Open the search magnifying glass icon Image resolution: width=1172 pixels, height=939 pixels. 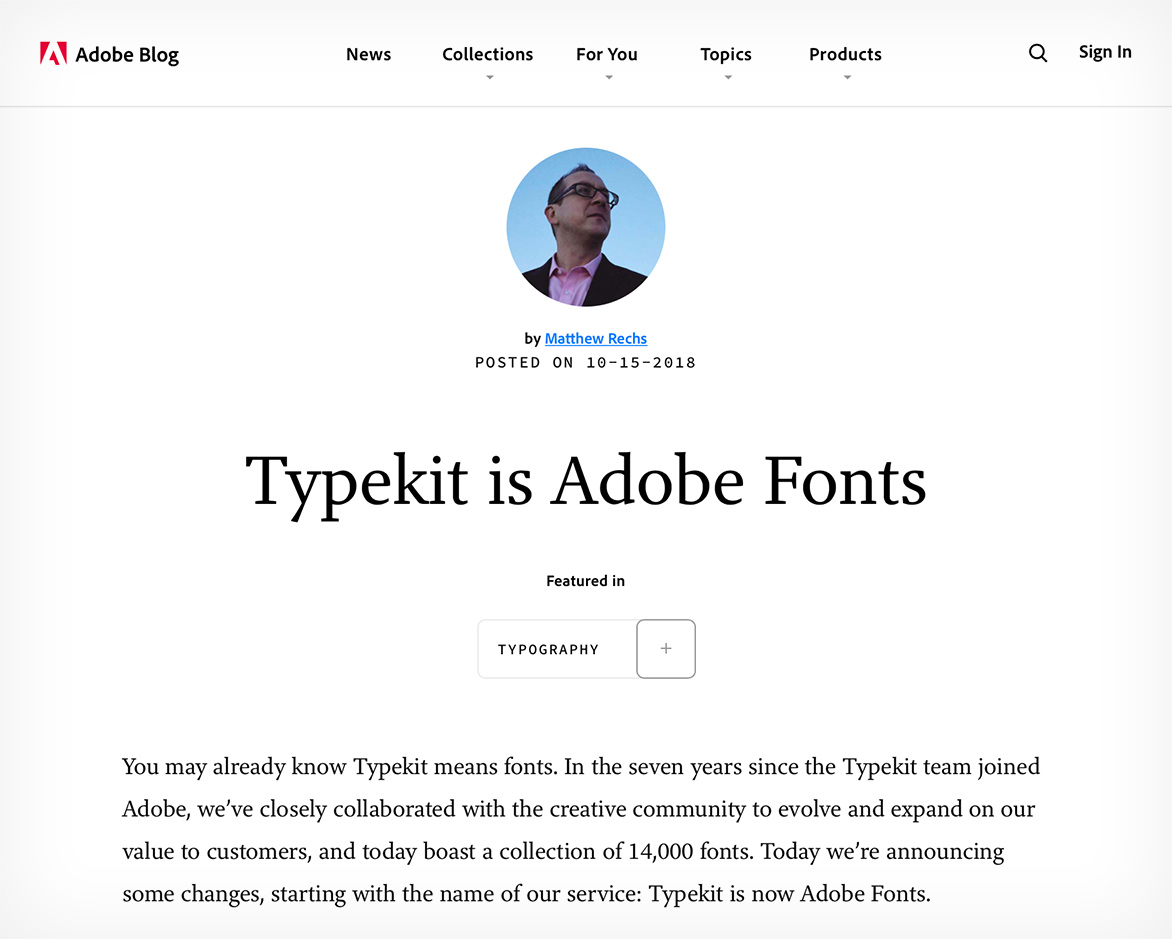pos(1037,53)
